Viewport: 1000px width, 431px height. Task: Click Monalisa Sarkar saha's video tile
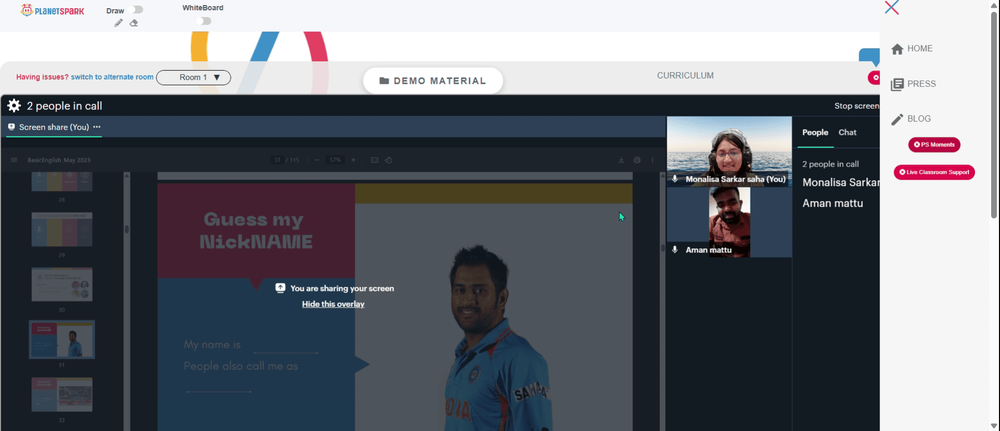(x=730, y=151)
